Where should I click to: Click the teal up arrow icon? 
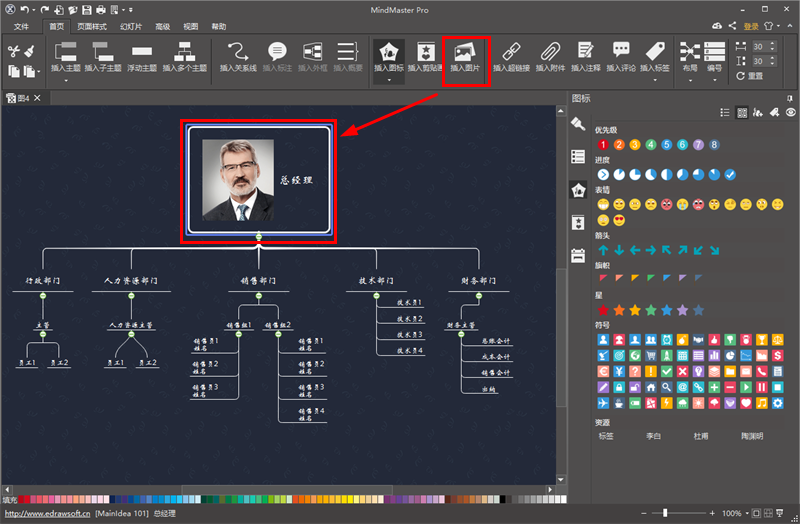(603, 250)
